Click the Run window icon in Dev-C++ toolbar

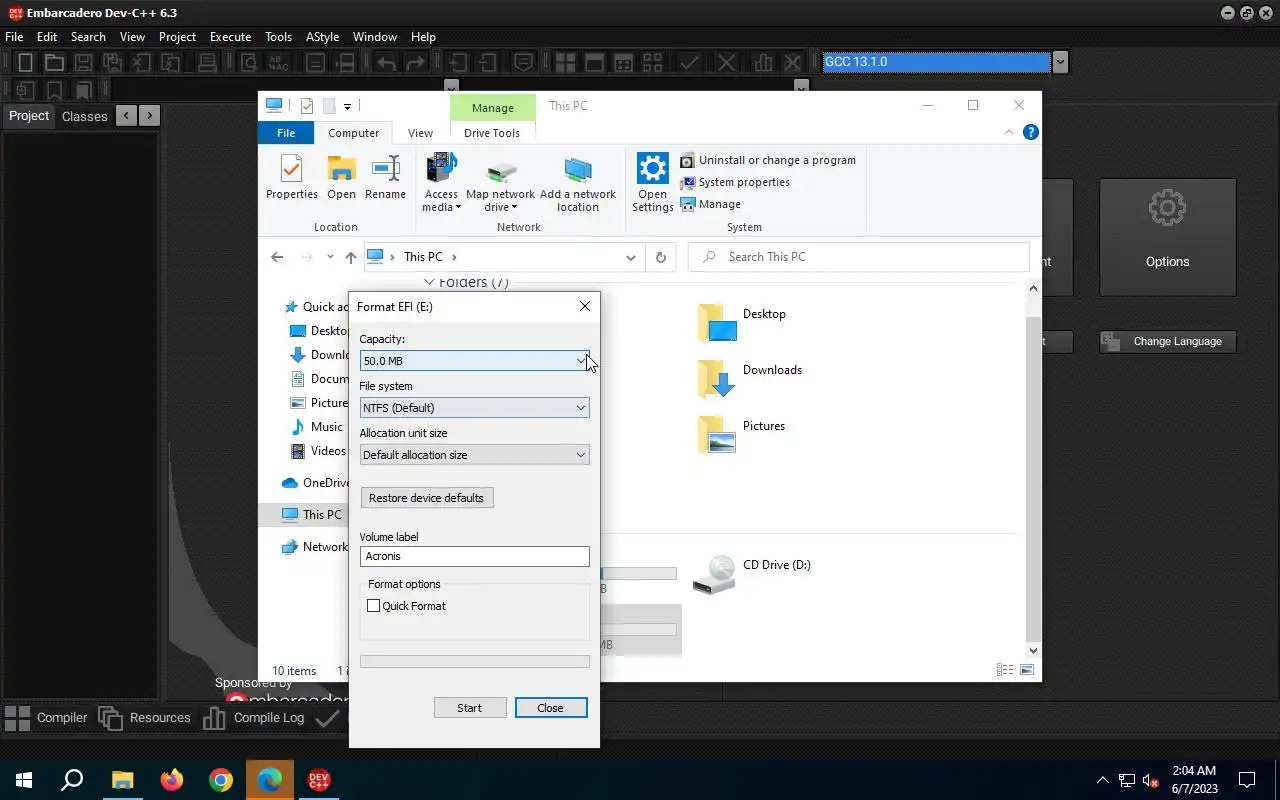594,62
